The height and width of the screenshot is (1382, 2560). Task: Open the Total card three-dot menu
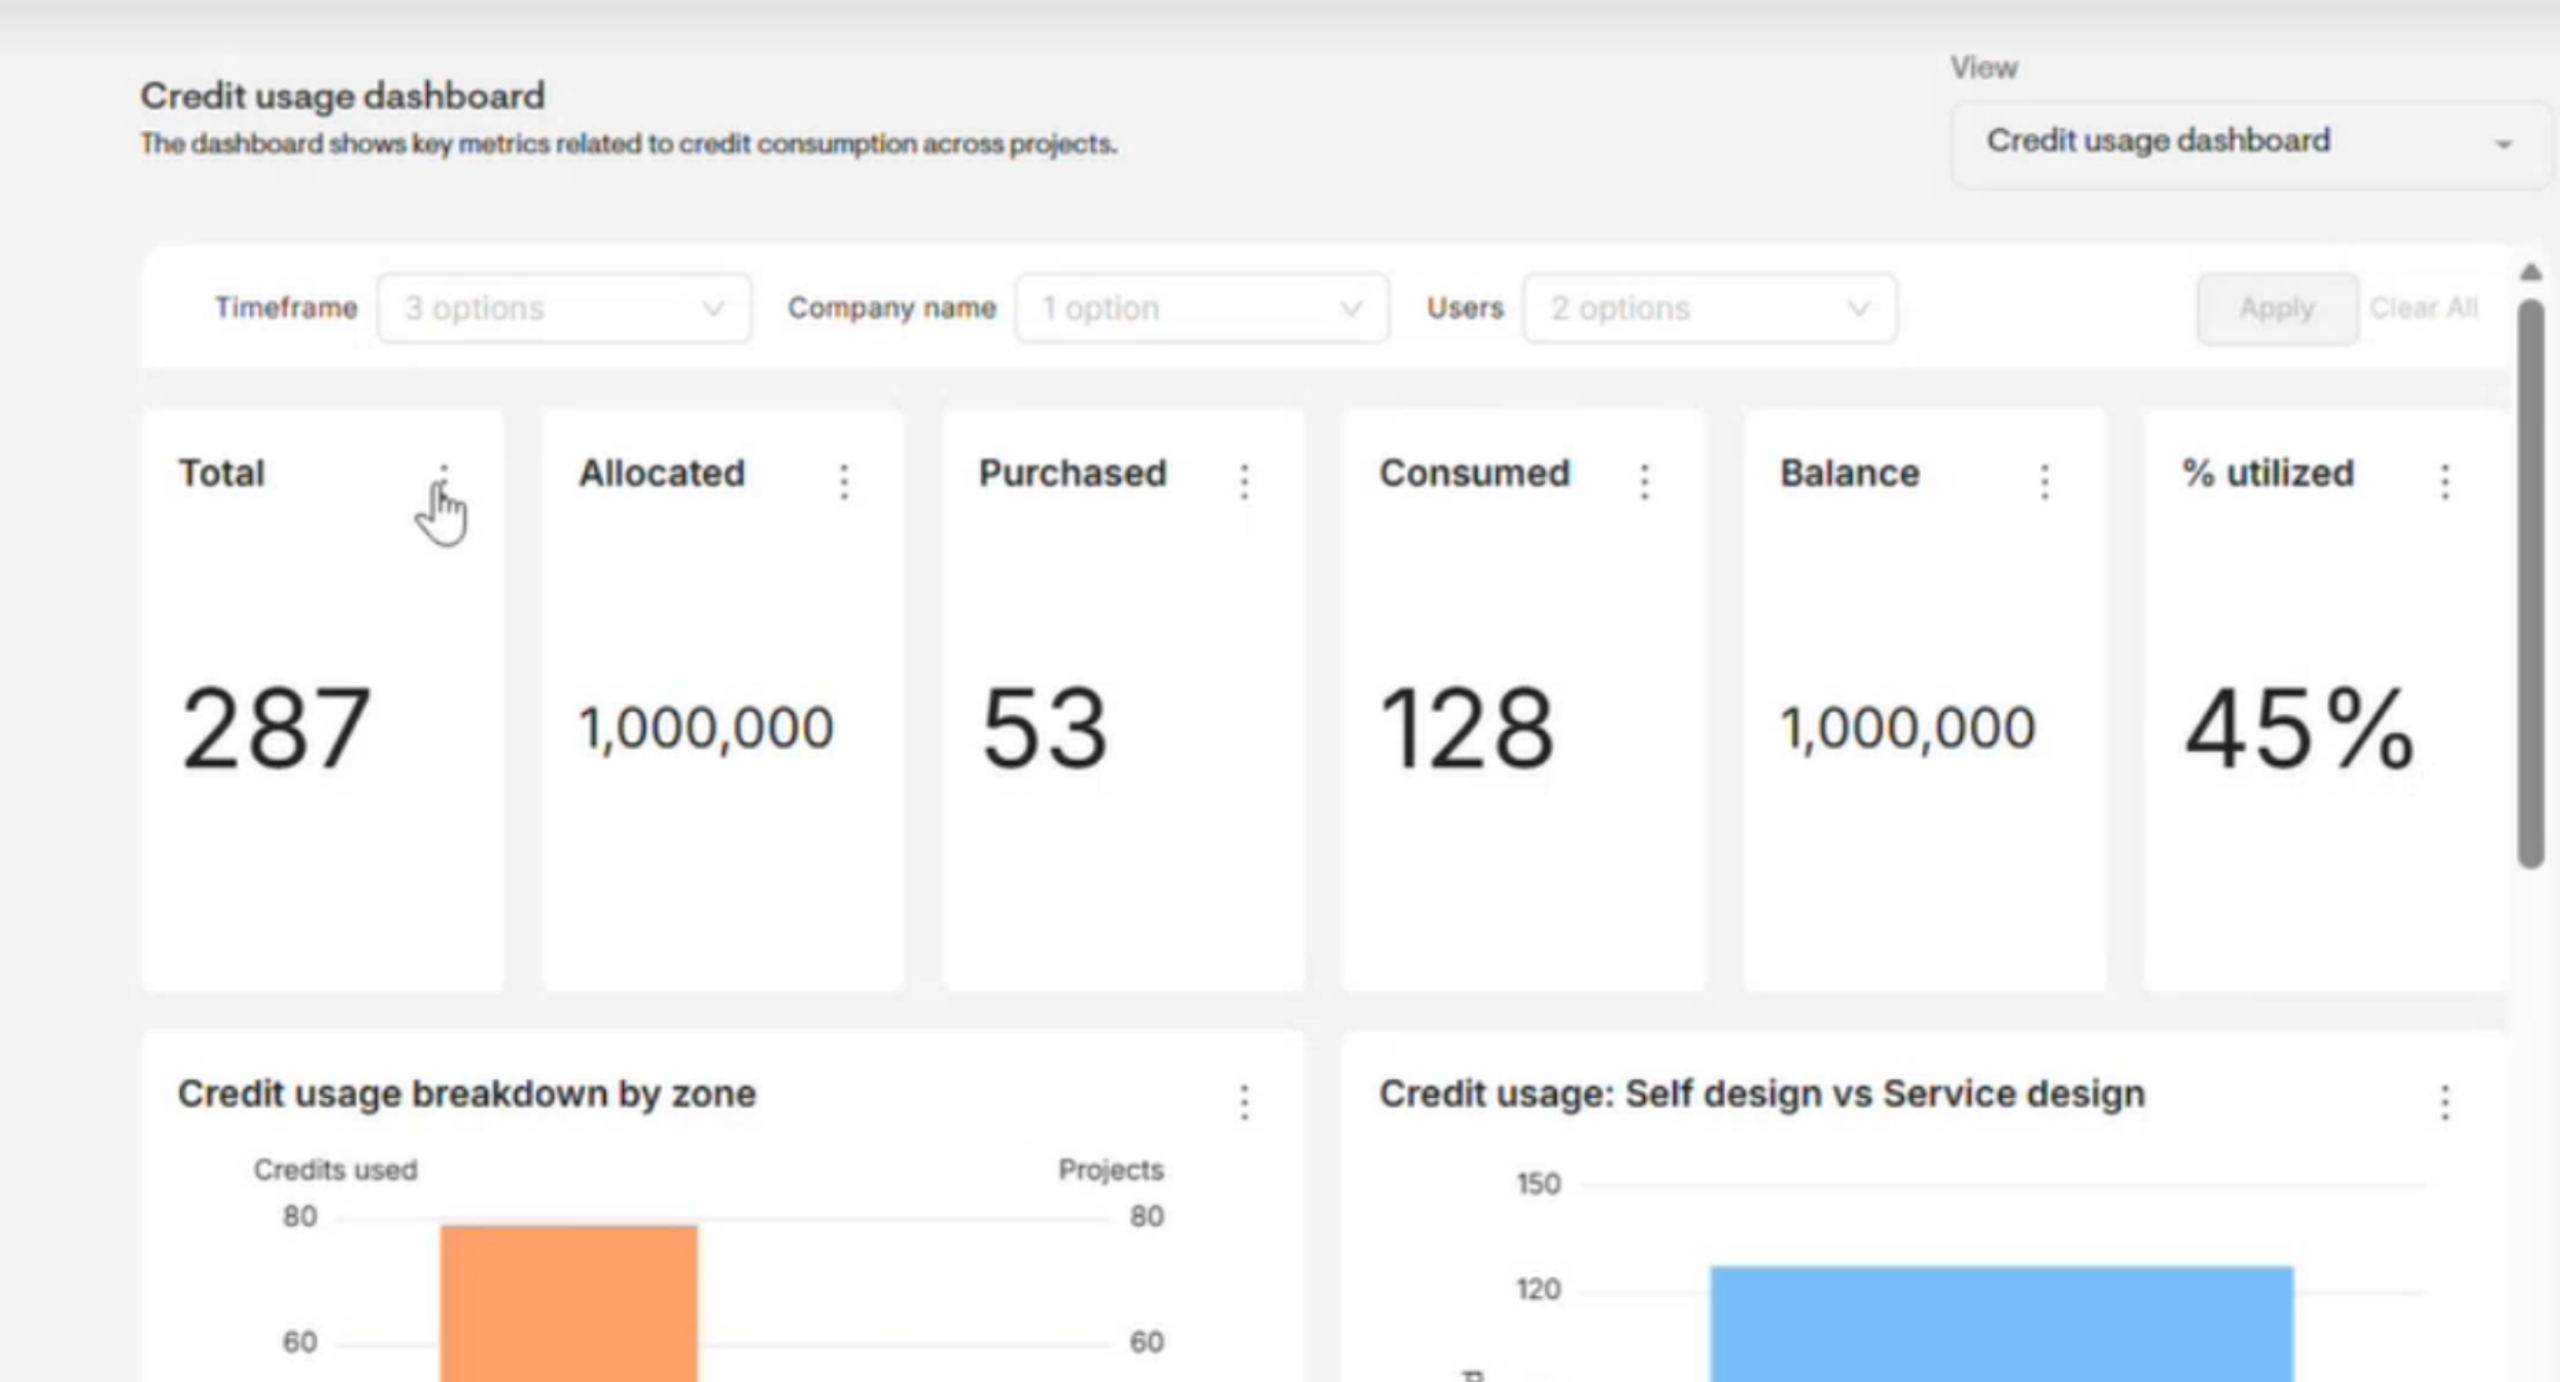tap(444, 481)
